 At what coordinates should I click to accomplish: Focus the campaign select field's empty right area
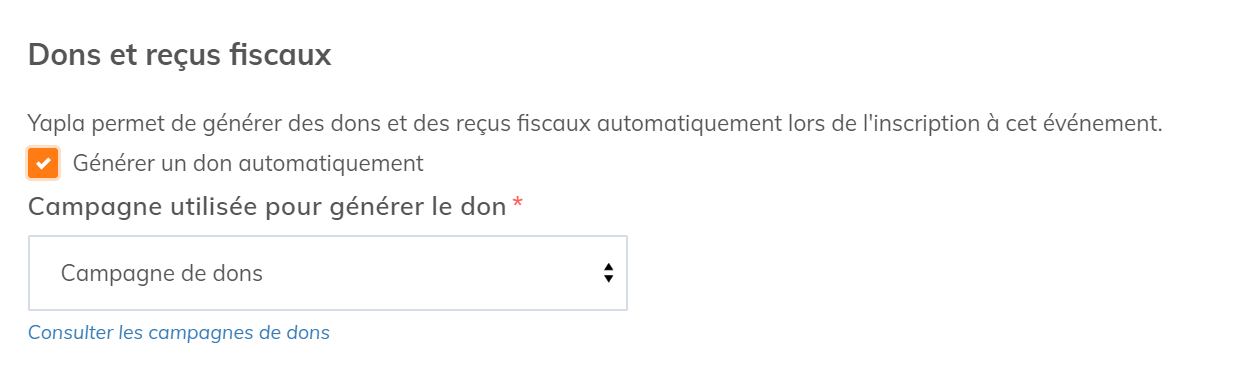(x=430, y=273)
